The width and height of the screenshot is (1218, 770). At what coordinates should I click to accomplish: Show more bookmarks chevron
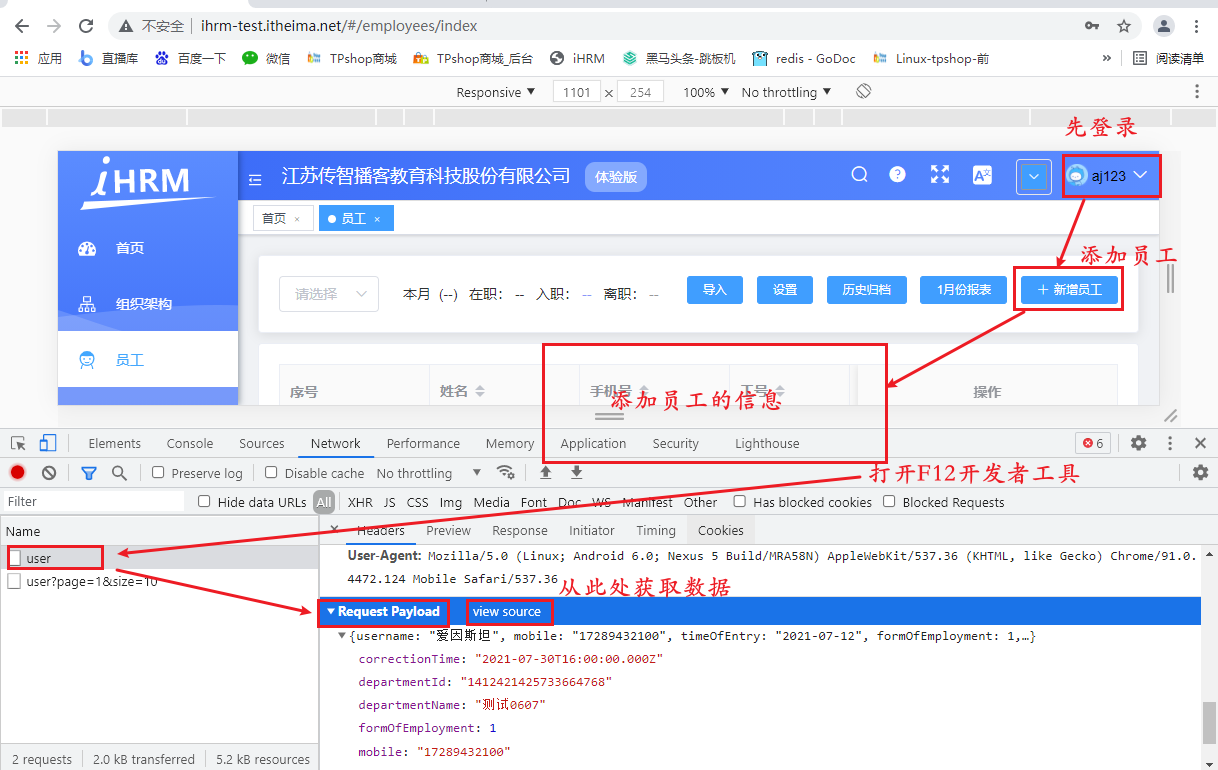pos(1107,58)
